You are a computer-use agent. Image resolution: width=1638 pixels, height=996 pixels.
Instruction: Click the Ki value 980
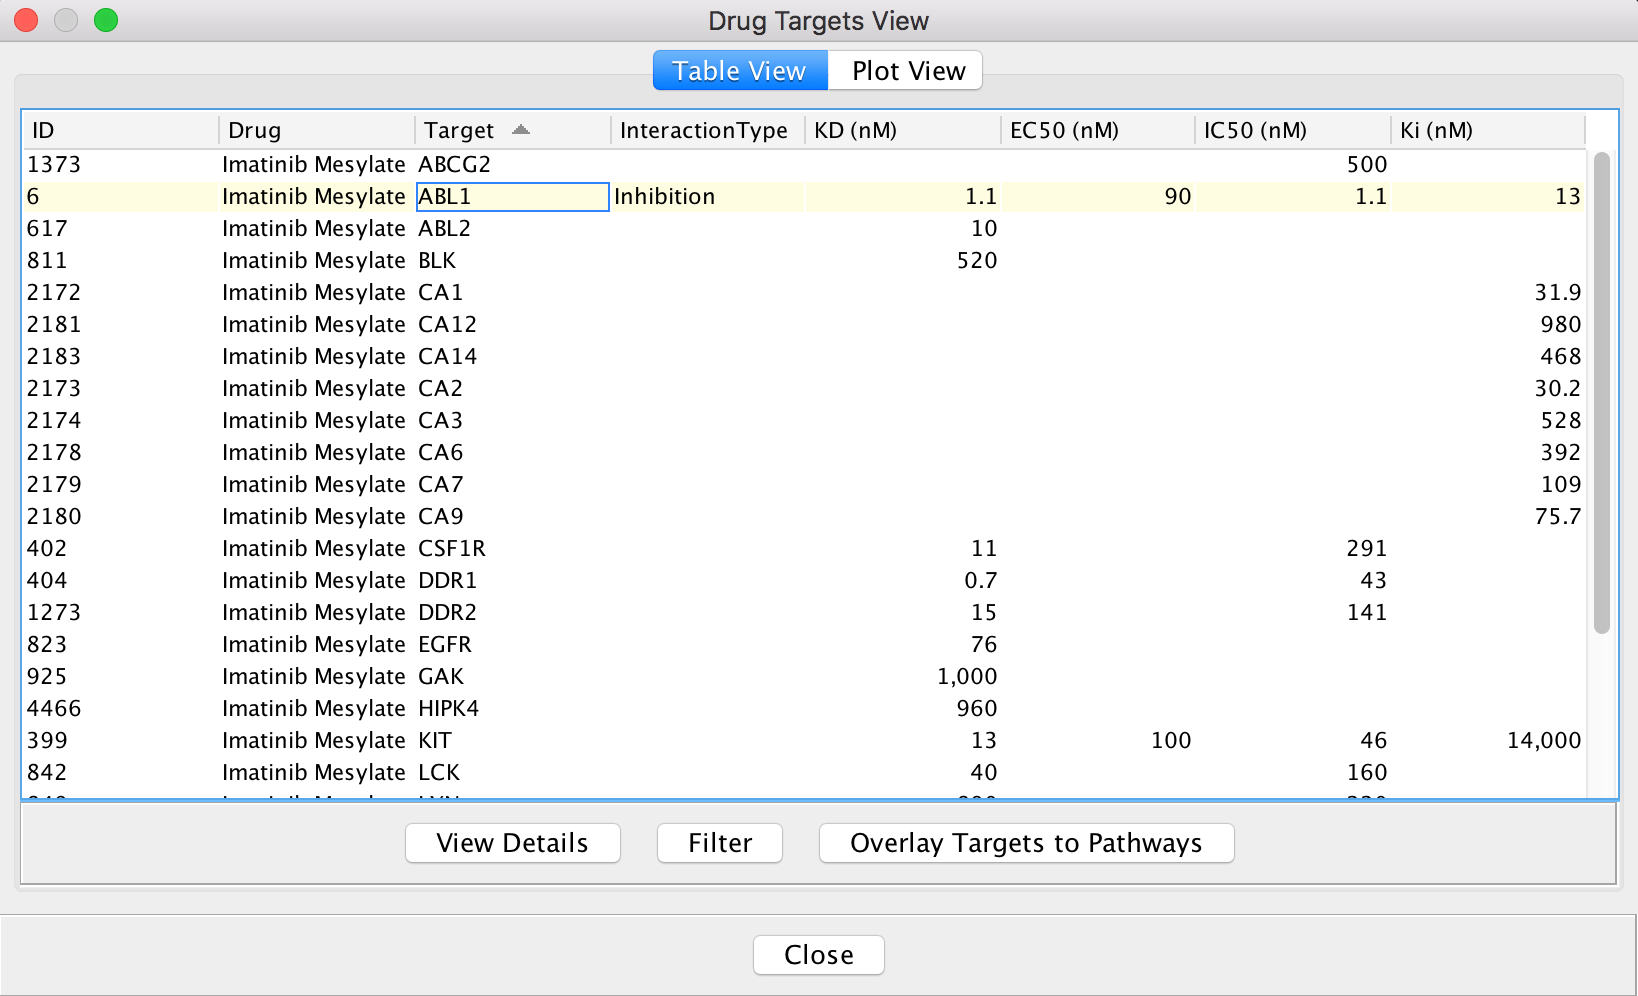coord(1561,325)
